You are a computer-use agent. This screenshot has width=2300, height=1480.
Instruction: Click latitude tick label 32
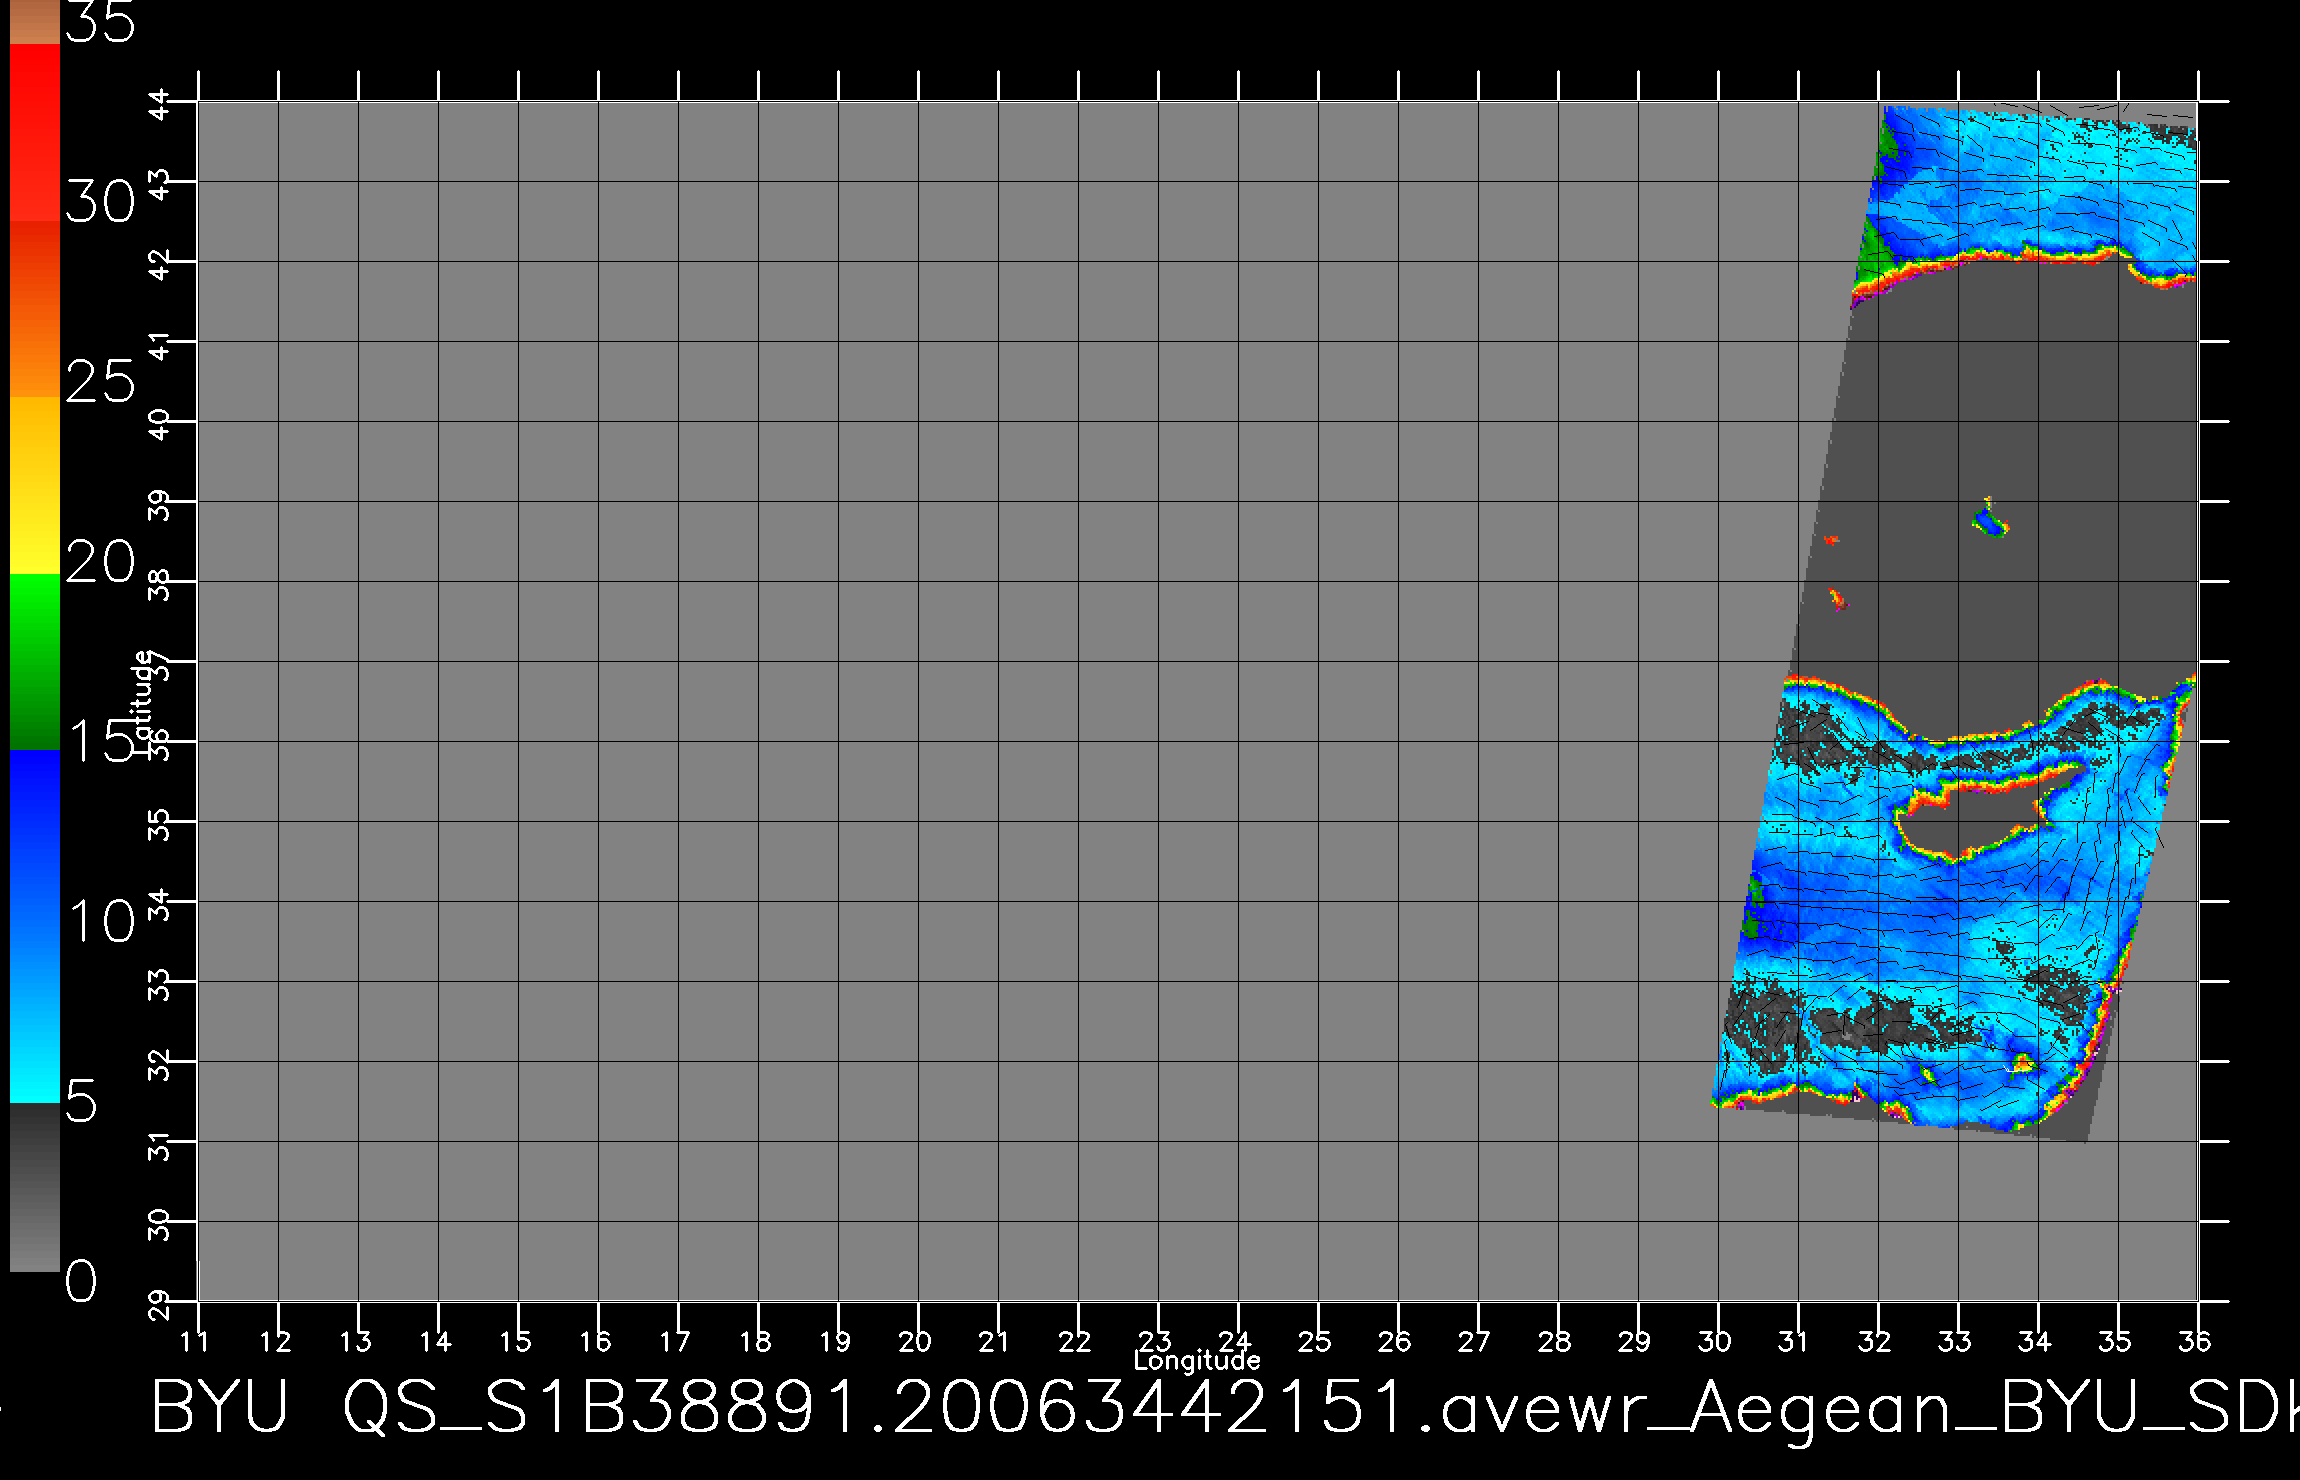(x=161, y=1065)
